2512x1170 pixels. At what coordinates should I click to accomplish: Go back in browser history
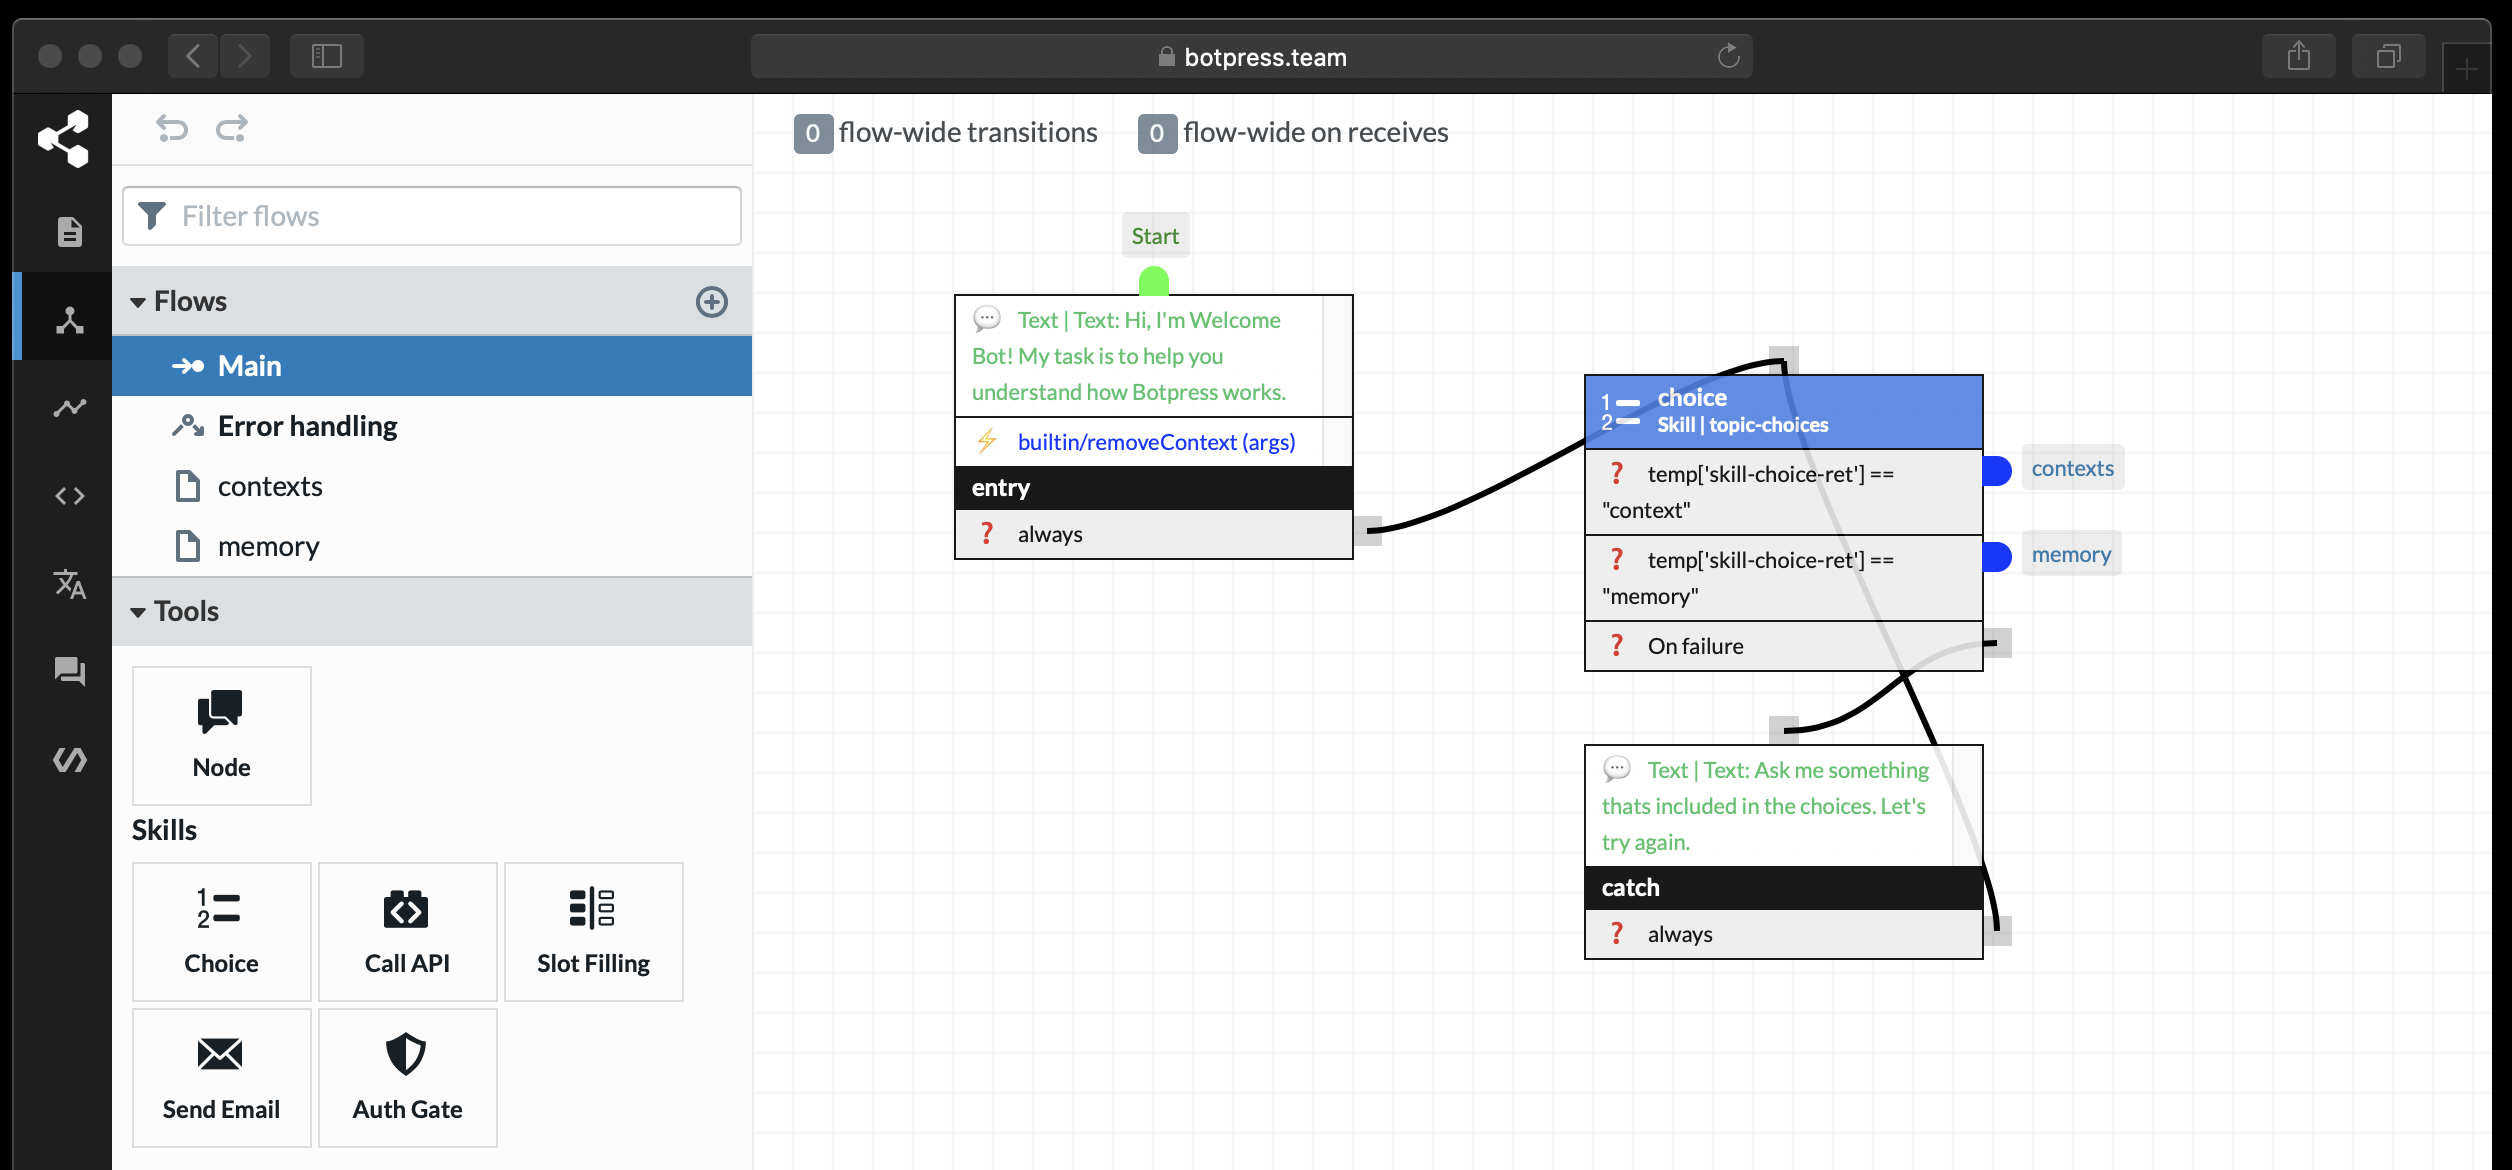194,56
